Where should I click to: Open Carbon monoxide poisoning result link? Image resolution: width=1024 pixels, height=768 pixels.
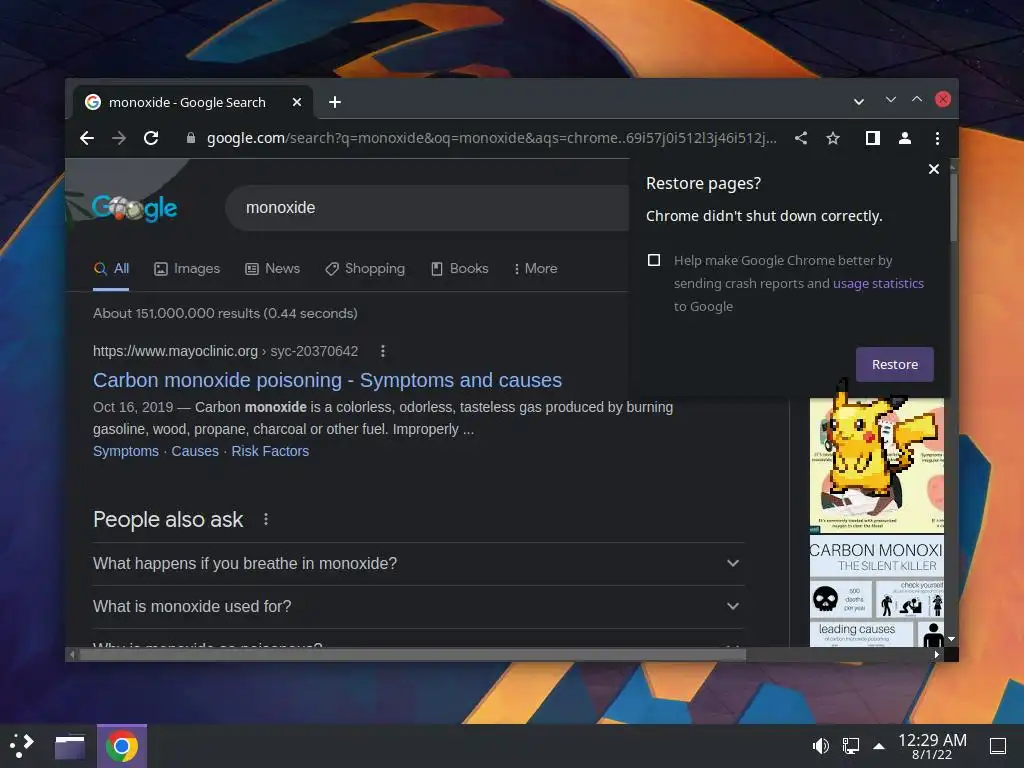coord(327,380)
